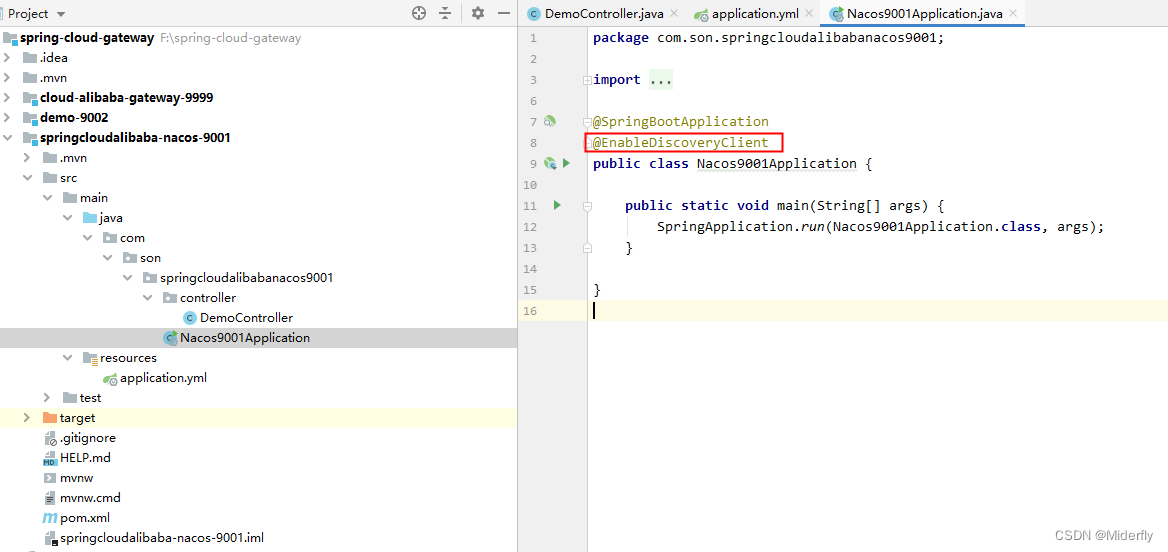This screenshot has height=552, width=1168.
Task: Select application.yml in resources
Action: click(163, 378)
